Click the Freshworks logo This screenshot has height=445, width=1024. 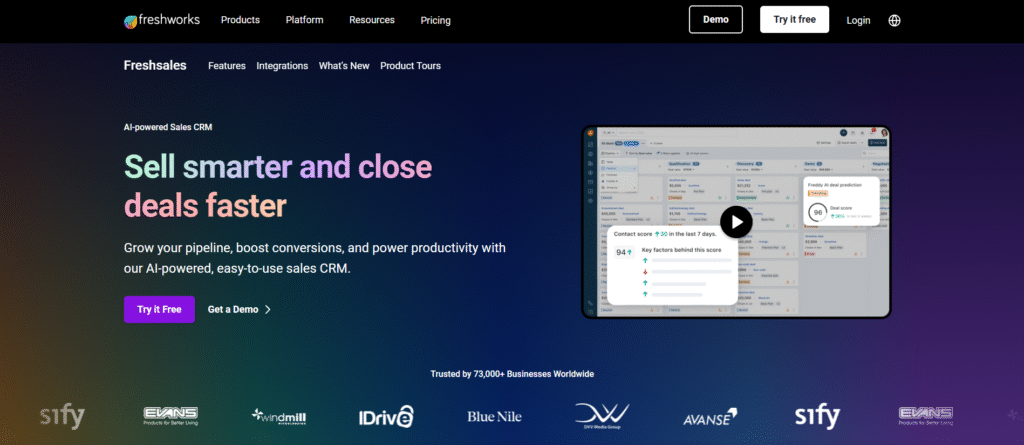(x=161, y=20)
